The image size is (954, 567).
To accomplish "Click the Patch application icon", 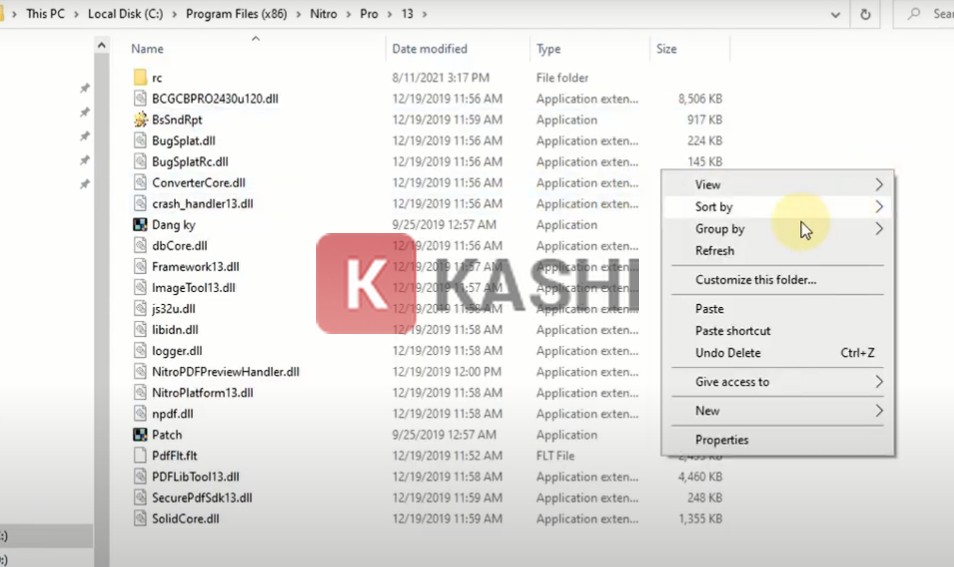I will tap(140, 434).
